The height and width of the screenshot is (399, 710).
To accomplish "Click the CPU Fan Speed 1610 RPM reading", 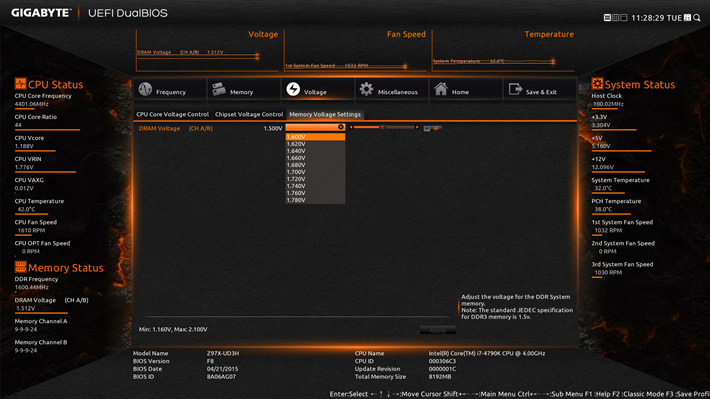I will [x=31, y=231].
